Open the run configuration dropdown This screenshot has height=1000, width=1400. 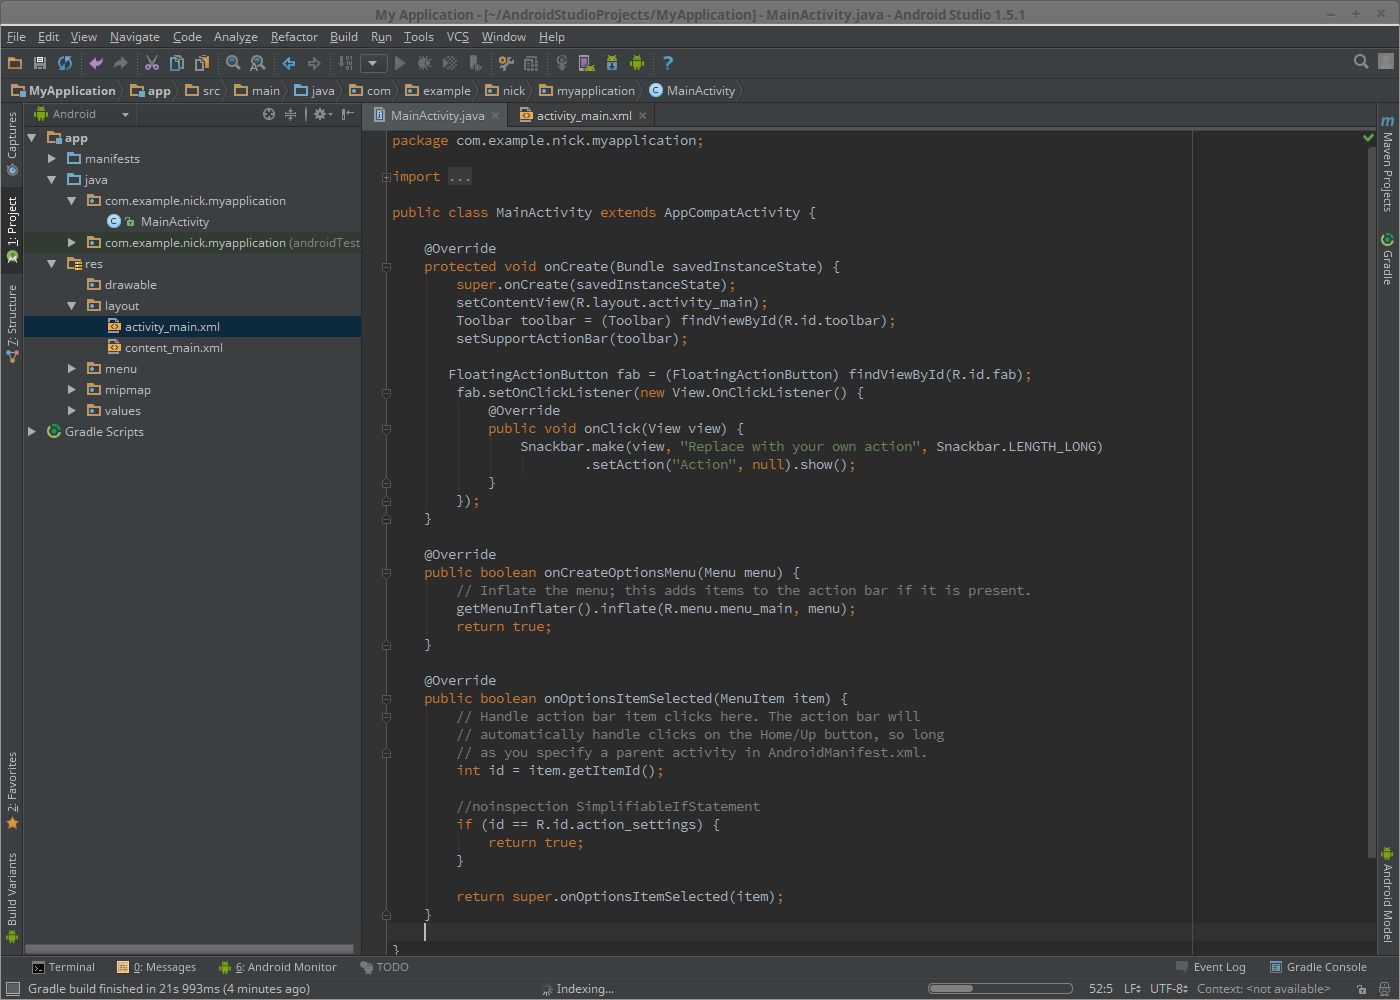(x=373, y=63)
